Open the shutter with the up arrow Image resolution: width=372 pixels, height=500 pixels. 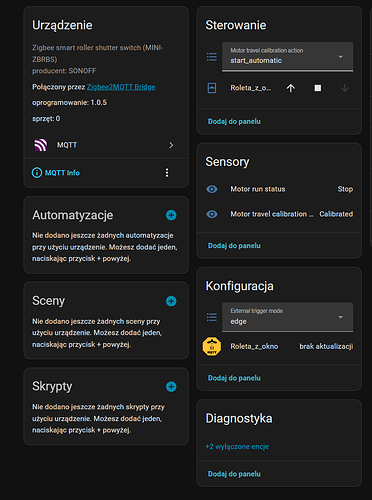point(291,88)
